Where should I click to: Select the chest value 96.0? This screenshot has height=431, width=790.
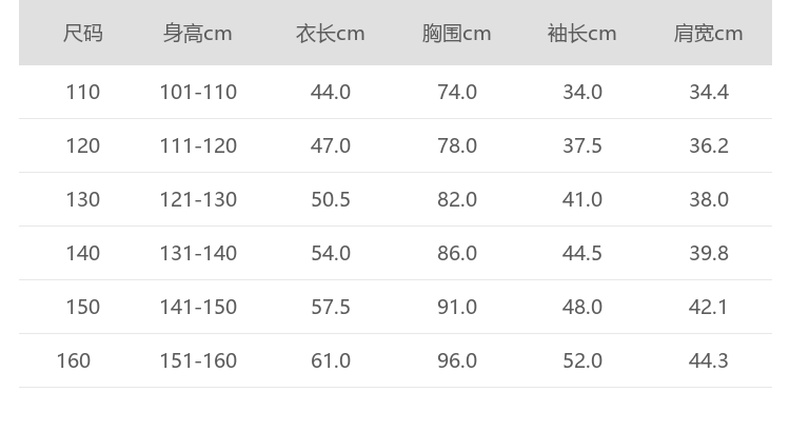click(457, 360)
